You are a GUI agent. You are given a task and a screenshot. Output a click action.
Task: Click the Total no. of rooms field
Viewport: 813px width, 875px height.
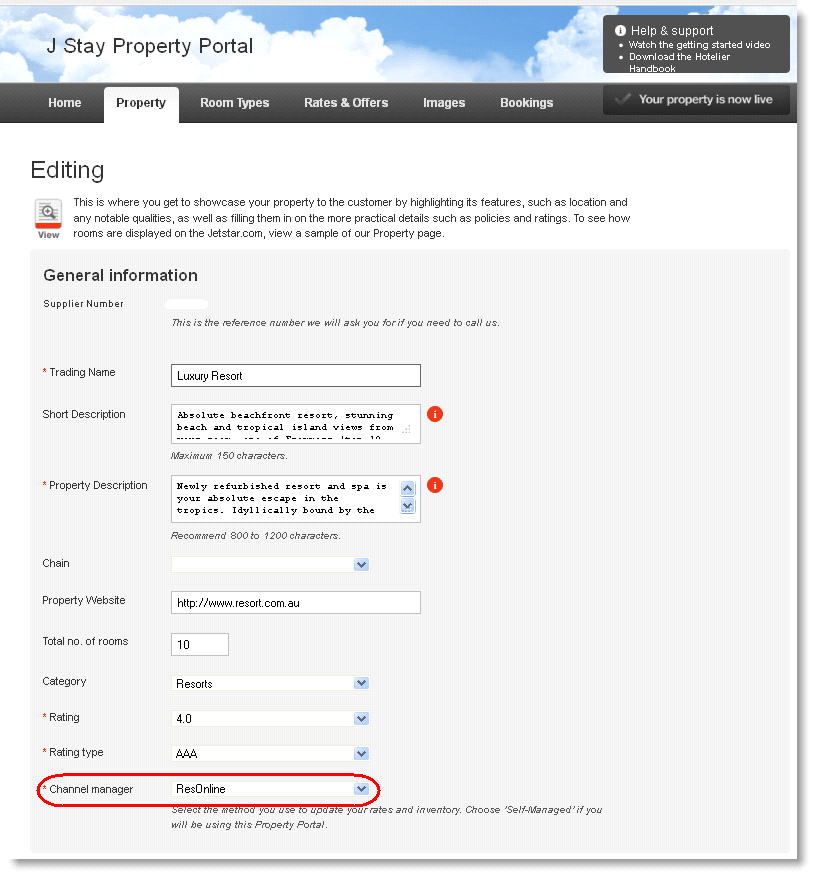click(x=200, y=645)
